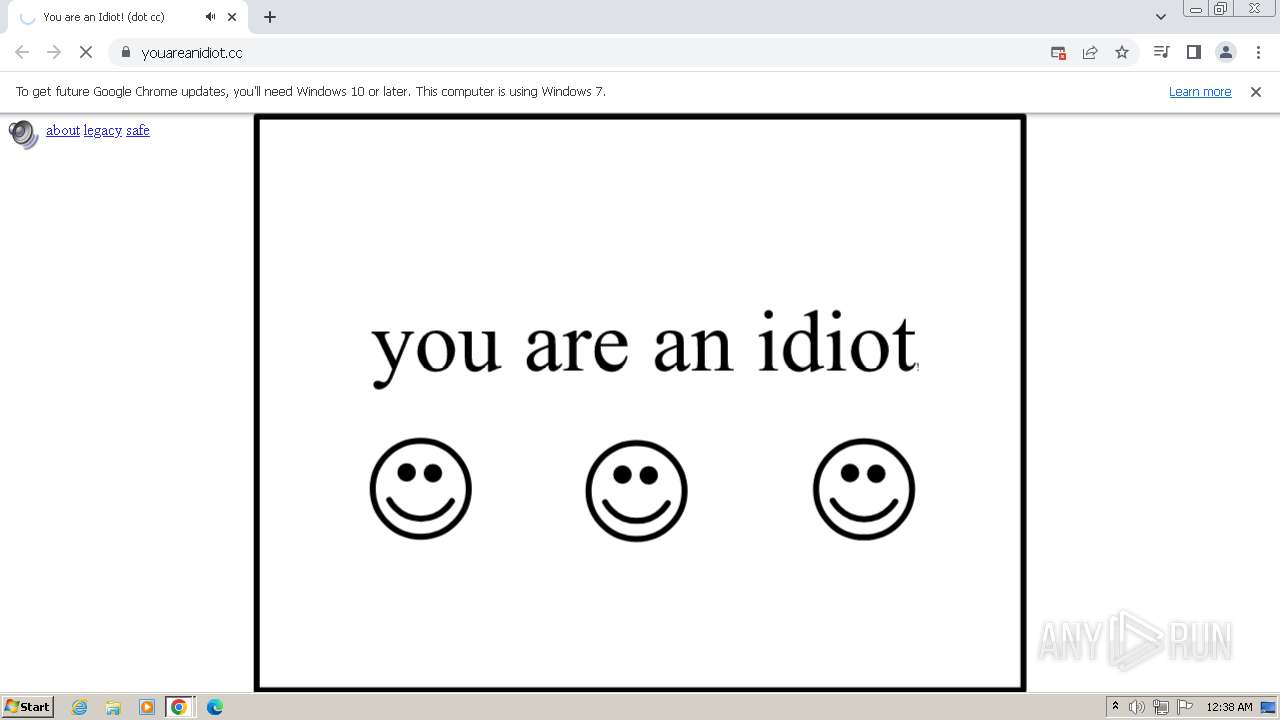Viewport: 1280px width, 720px height.
Task: Close the 'You are an Idiot!' tab
Action: click(232, 17)
